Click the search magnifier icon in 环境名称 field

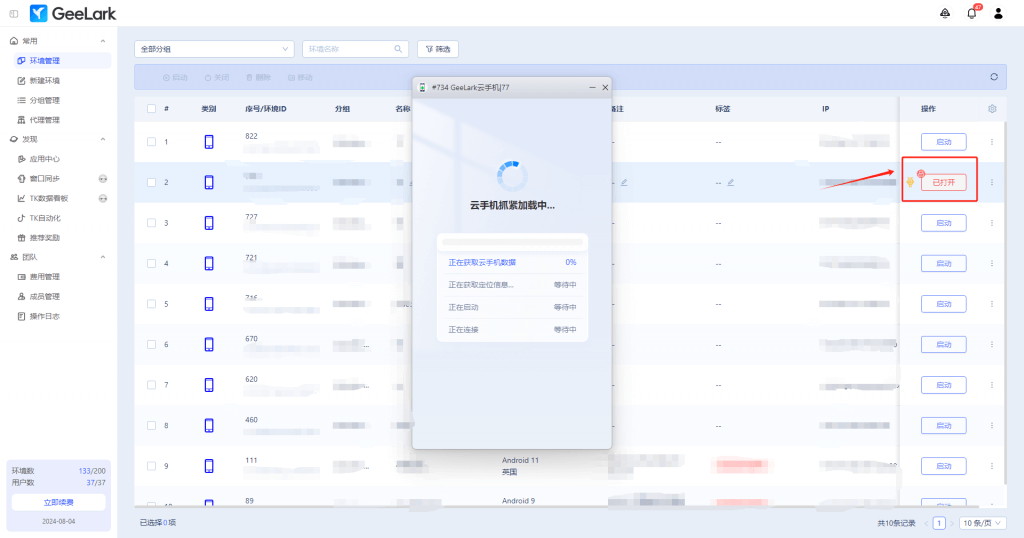click(398, 48)
